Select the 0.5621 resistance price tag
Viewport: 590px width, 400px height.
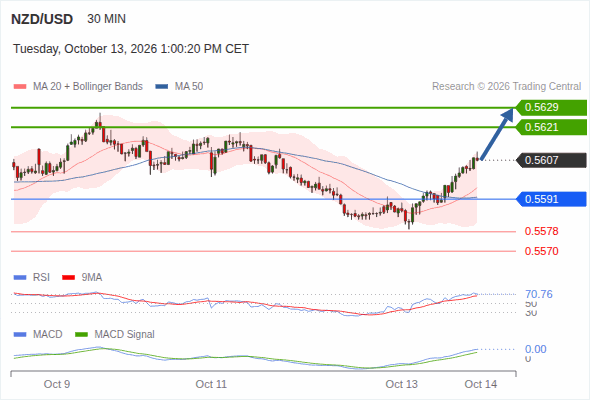coord(551,127)
